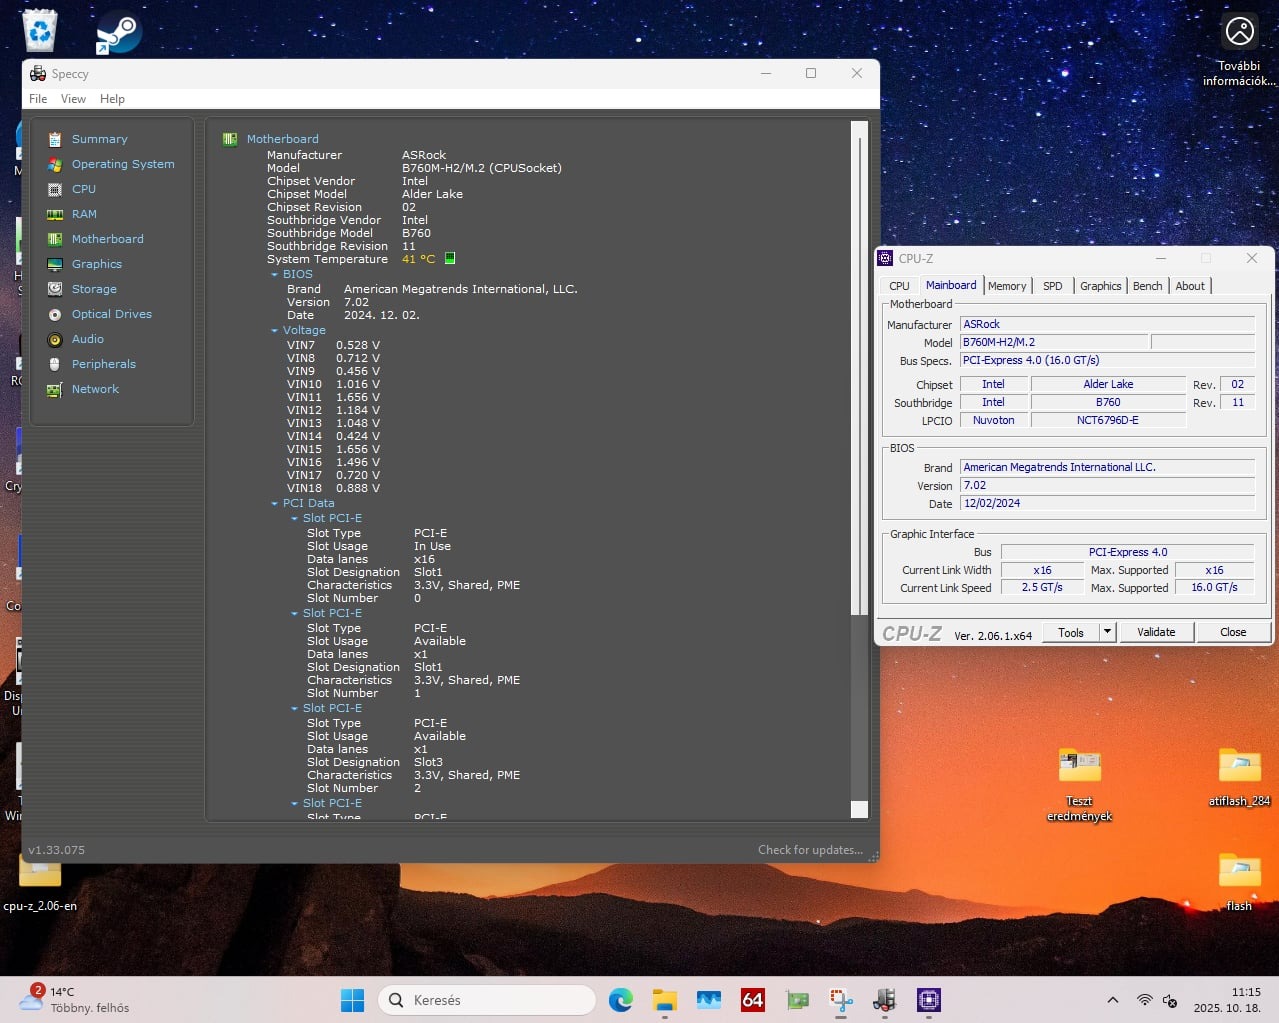Open the Network section in Speccy

point(95,389)
